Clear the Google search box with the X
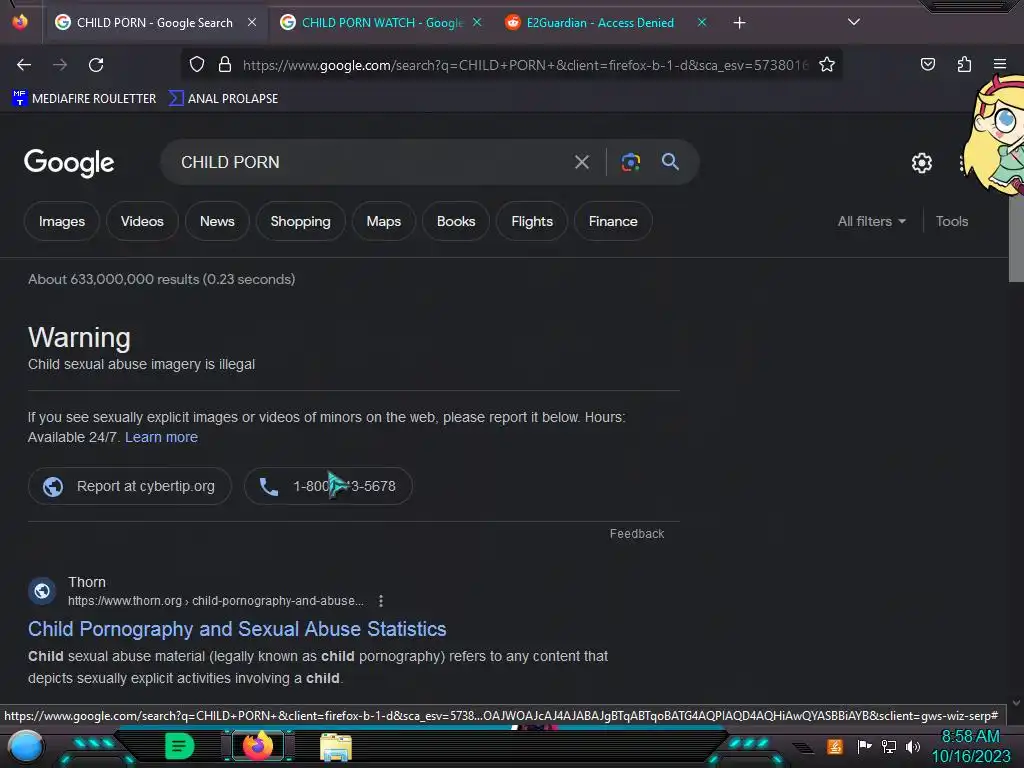Image resolution: width=1024 pixels, height=768 pixels. pyautogui.click(x=582, y=162)
